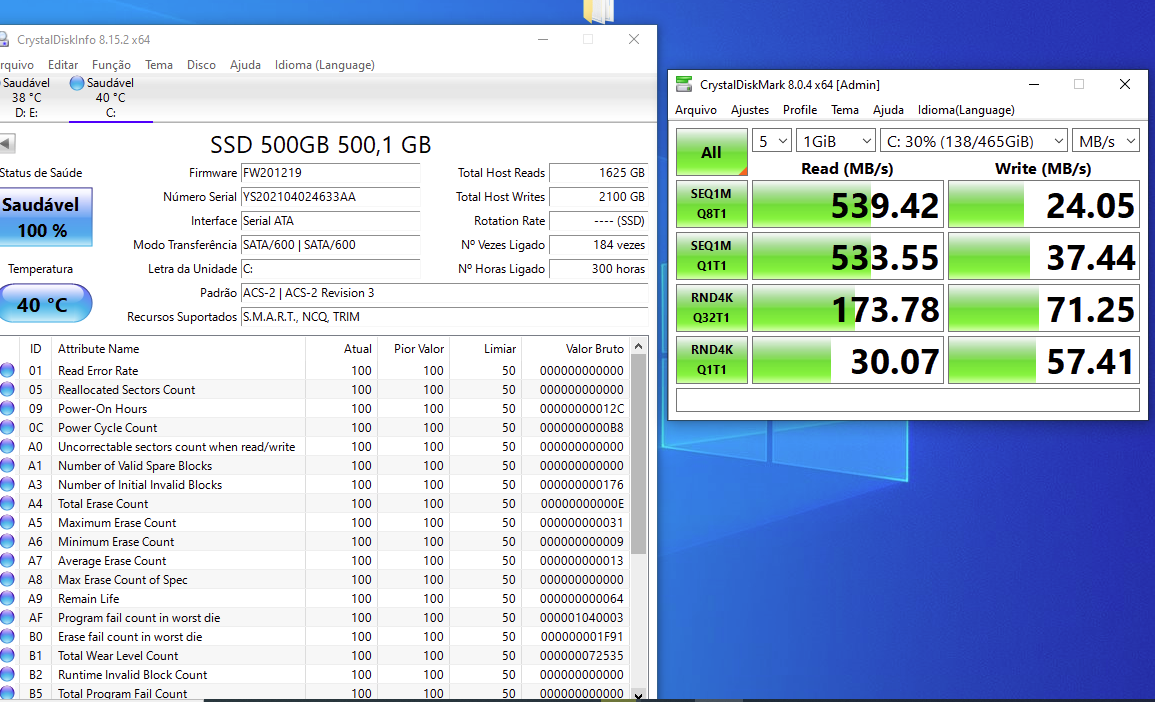Image resolution: width=1155 pixels, height=702 pixels.
Task: Click the Saudável 100 % health status button
Action: click(44, 217)
